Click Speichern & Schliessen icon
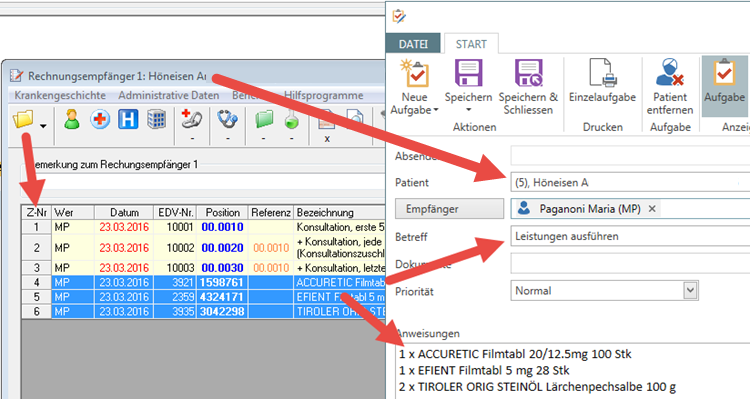 528,73
